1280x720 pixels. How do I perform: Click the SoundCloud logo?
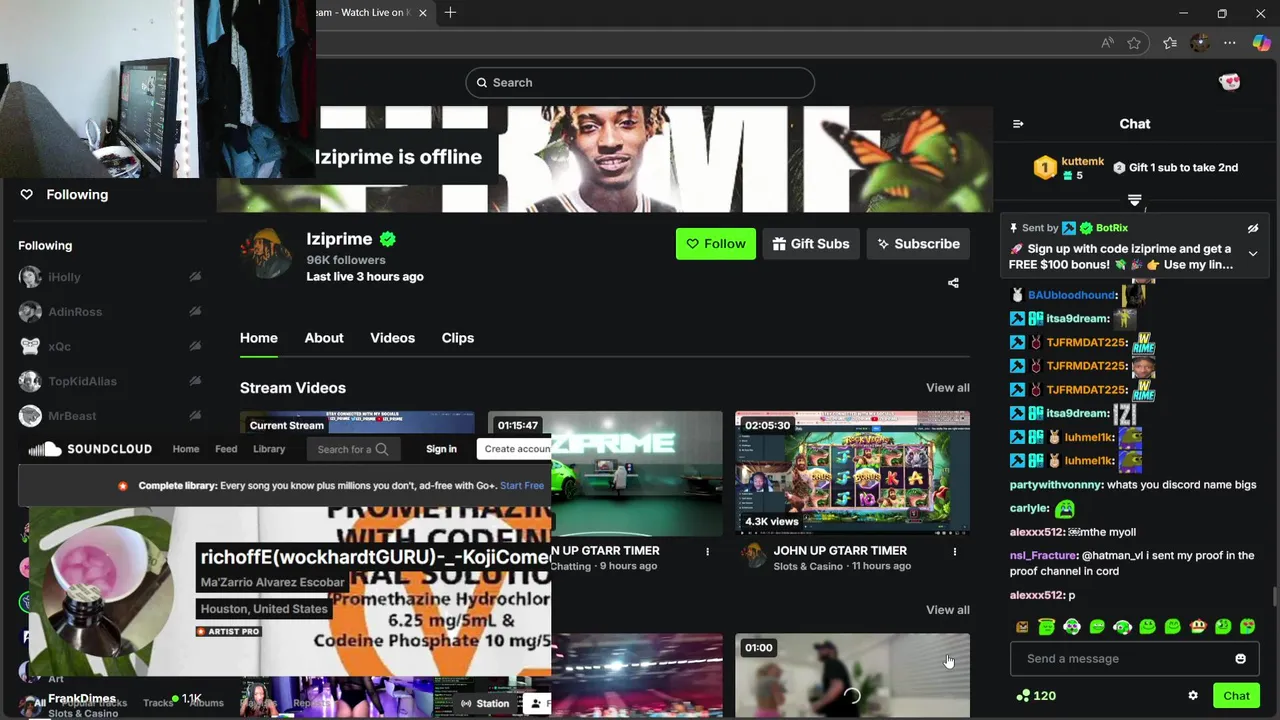point(90,449)
